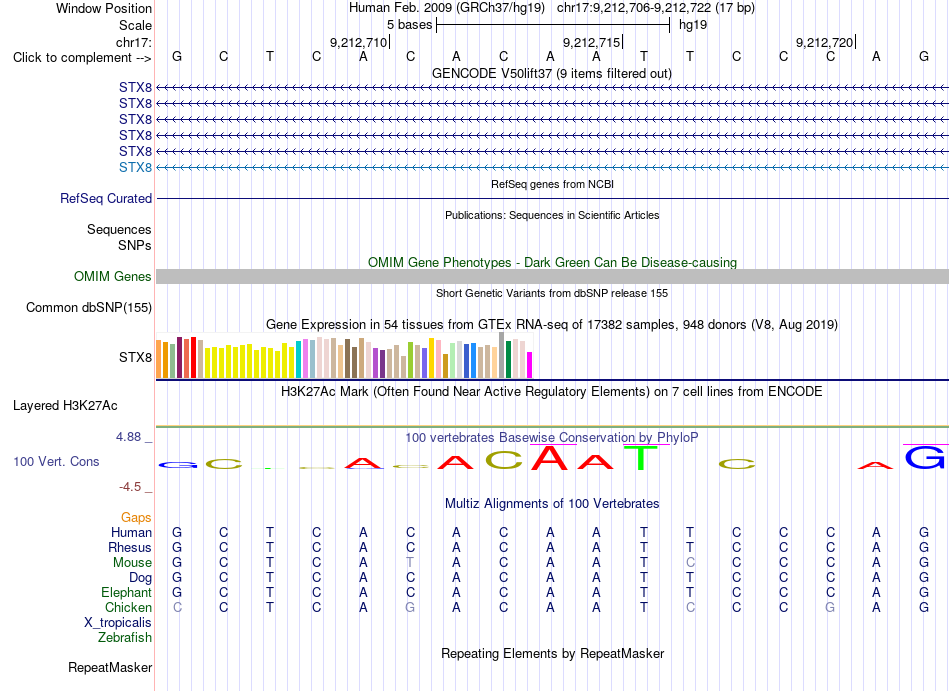Image resolution: width=950 pixels, height=691 pixels.
Task: Click the Chicken alignment row label
Action: pos(128,607)
